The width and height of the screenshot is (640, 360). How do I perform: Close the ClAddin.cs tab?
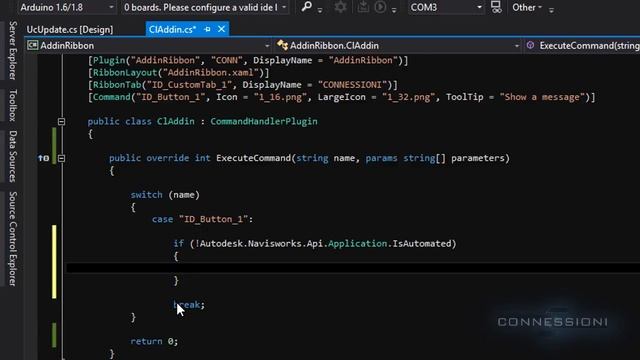[x=221, y=29]
